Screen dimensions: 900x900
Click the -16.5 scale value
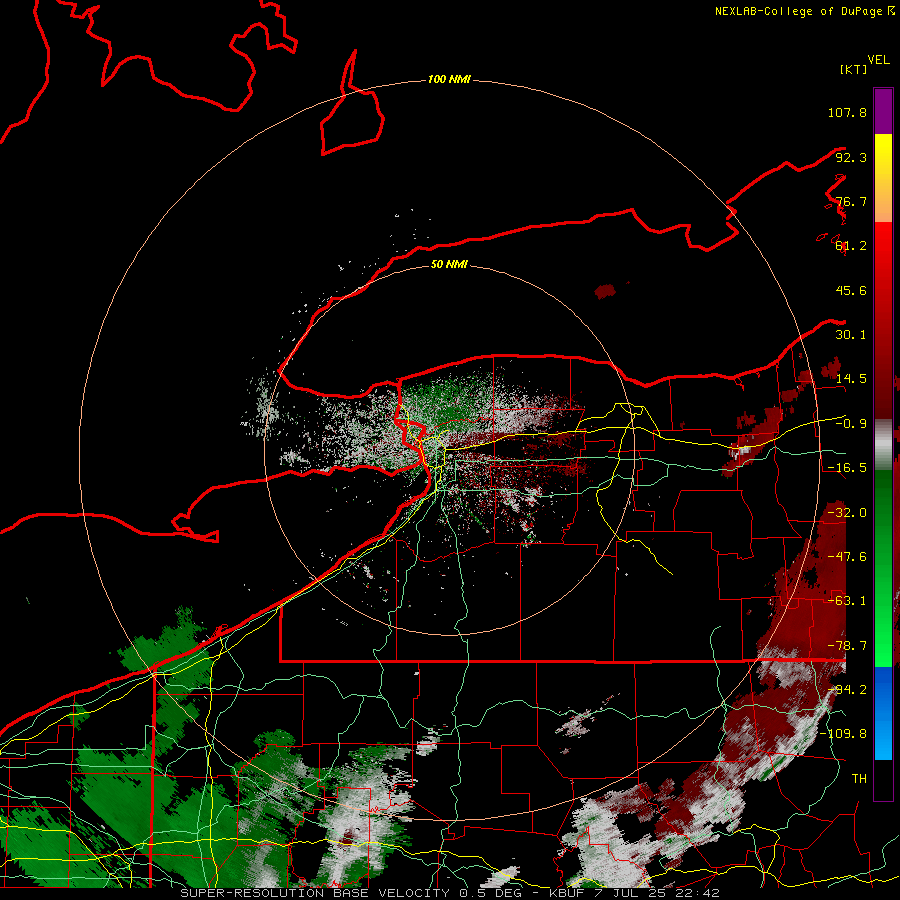coord(847,468)
